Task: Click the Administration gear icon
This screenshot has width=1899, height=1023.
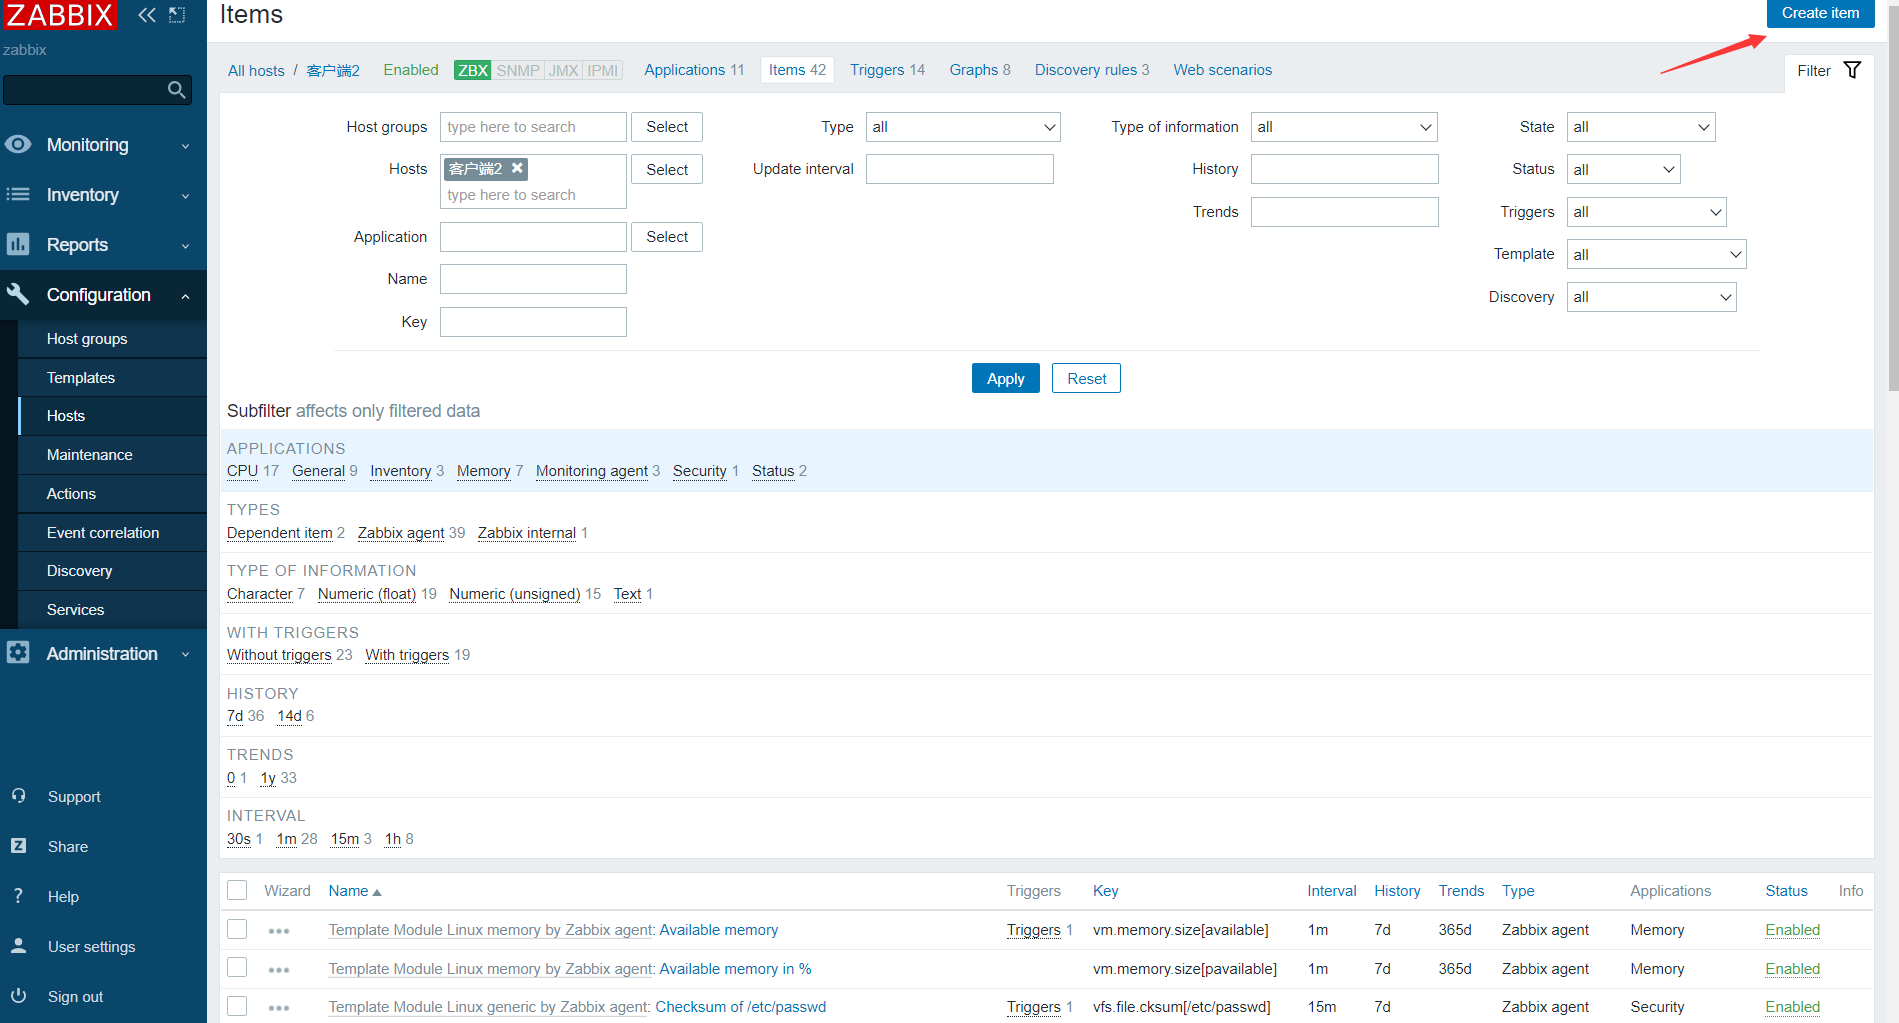Action: click(x=18, y=652)
